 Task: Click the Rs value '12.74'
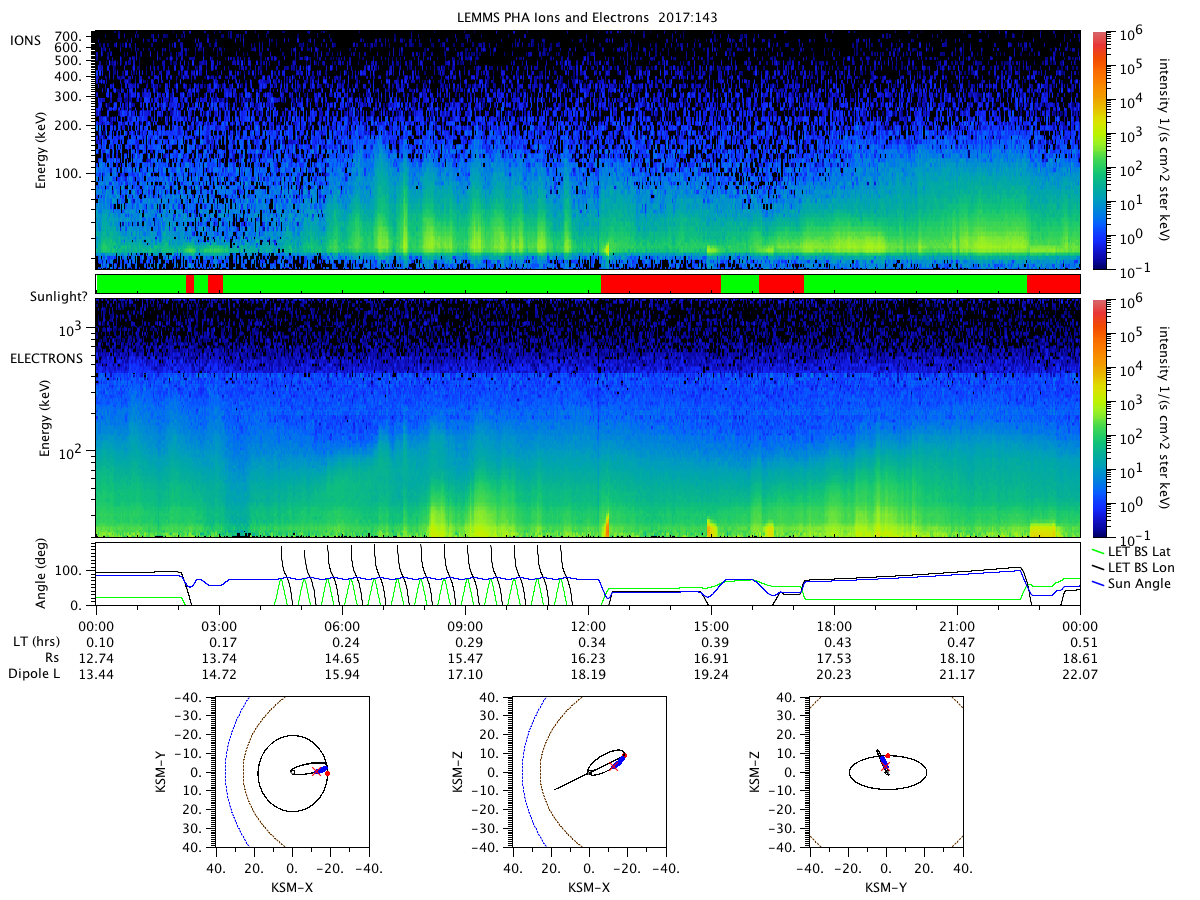(96, 659)
